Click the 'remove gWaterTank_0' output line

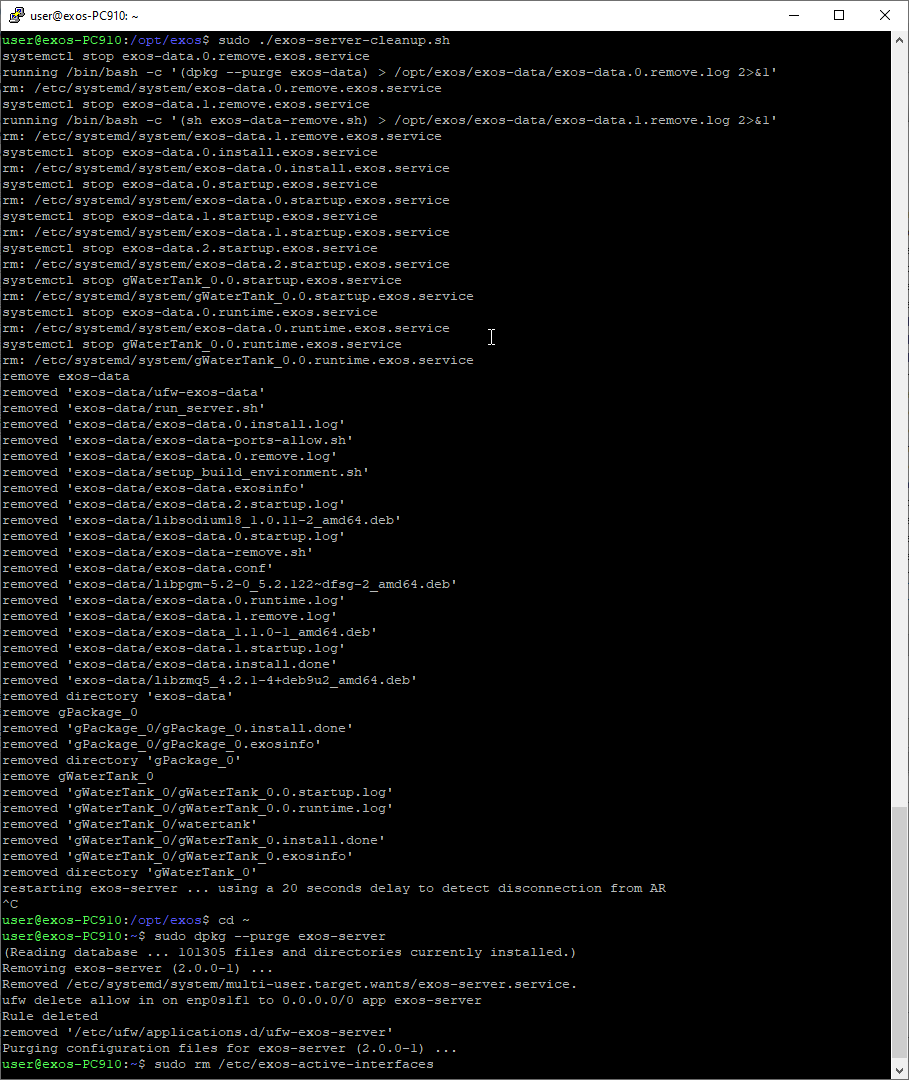pos(78,776)
